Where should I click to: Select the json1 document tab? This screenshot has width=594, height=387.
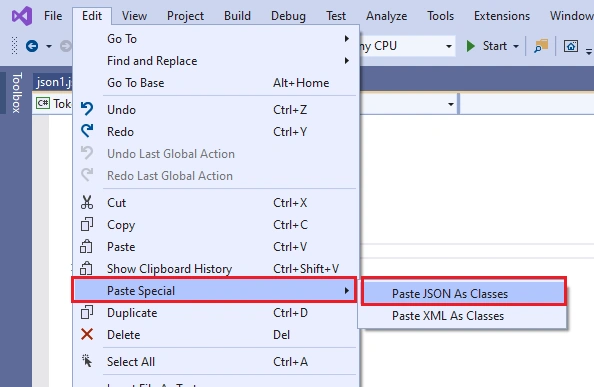coord(53,82)
